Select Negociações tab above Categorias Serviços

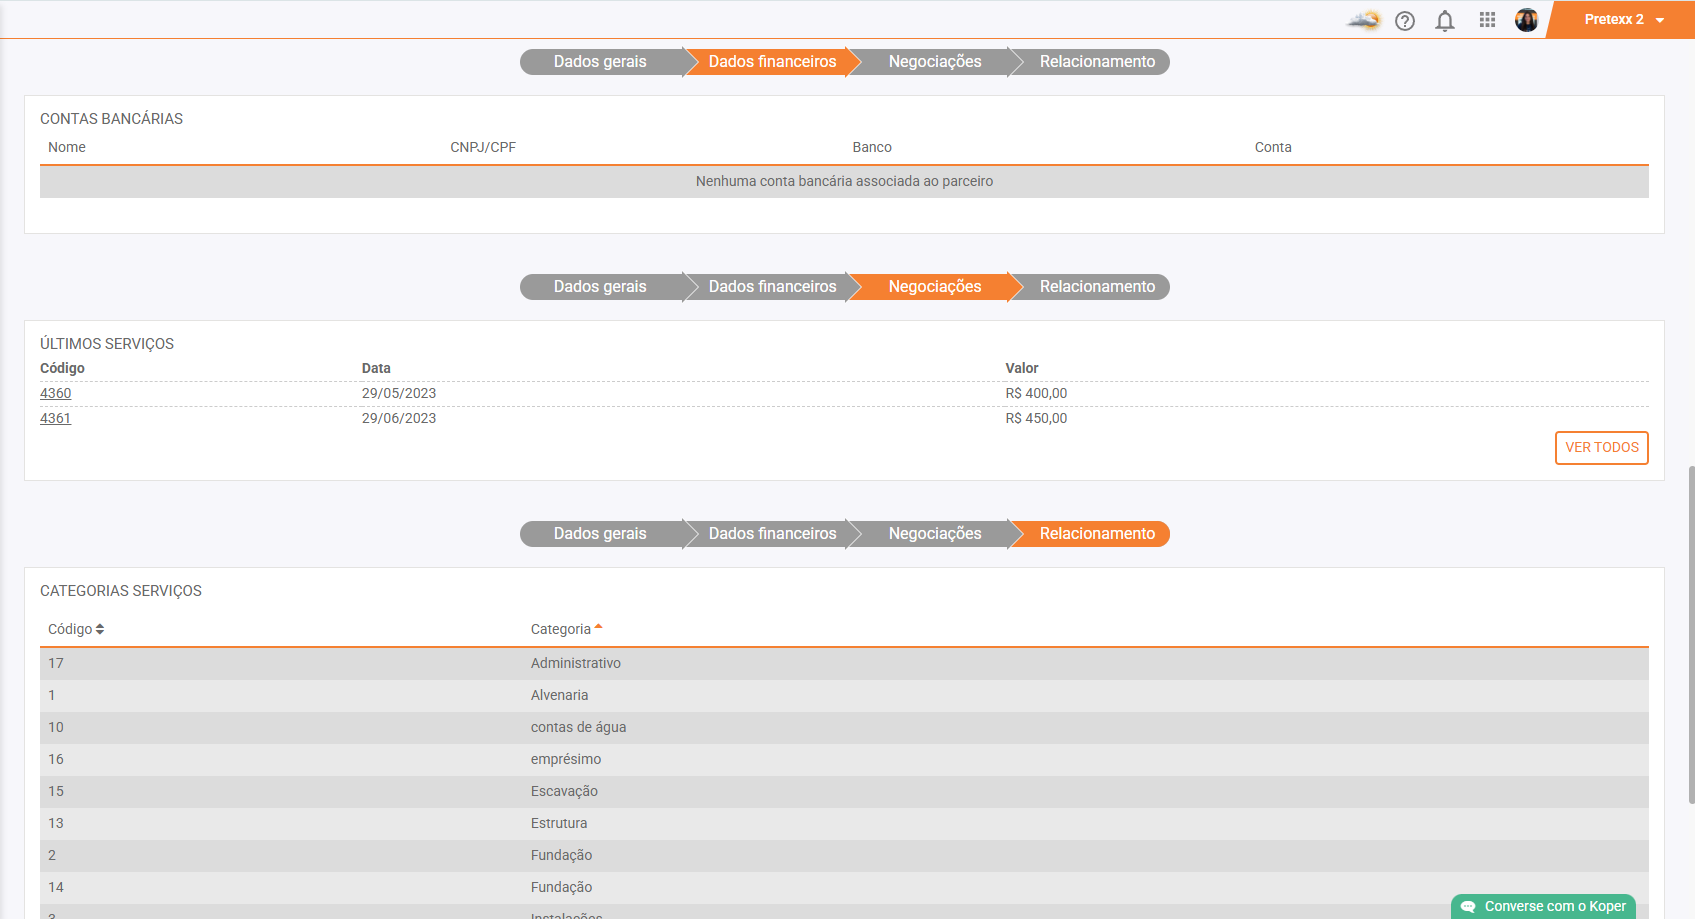coord(935,534)
